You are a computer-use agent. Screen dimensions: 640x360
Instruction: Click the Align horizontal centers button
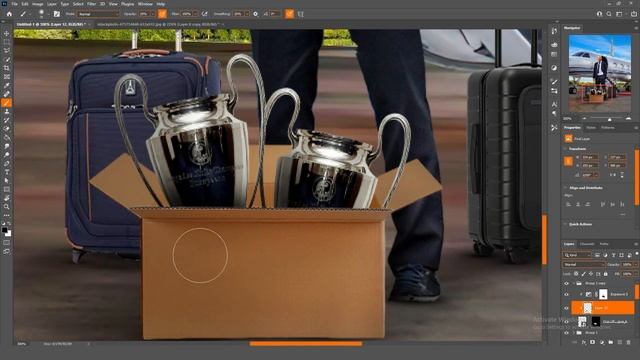(x=578, y=204)
